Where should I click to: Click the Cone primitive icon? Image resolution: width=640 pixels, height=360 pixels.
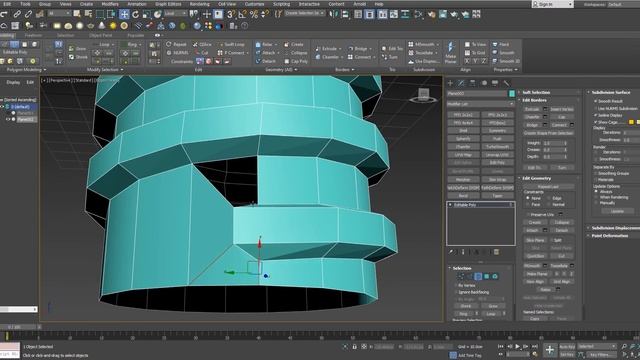coord(102,26)
